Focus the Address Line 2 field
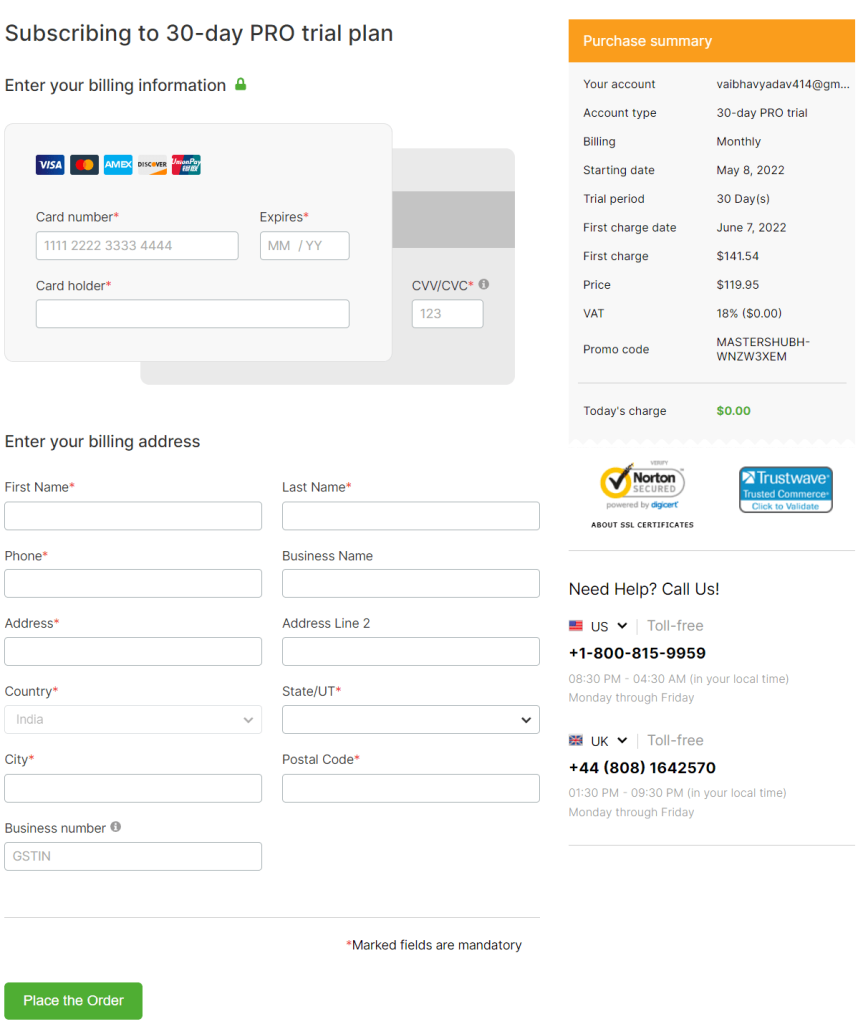 coord(411,652)
